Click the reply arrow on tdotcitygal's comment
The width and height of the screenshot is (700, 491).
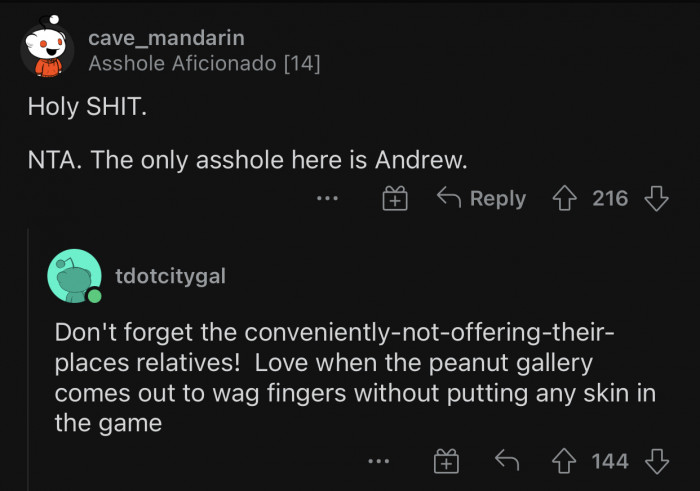tap(509, 461)
